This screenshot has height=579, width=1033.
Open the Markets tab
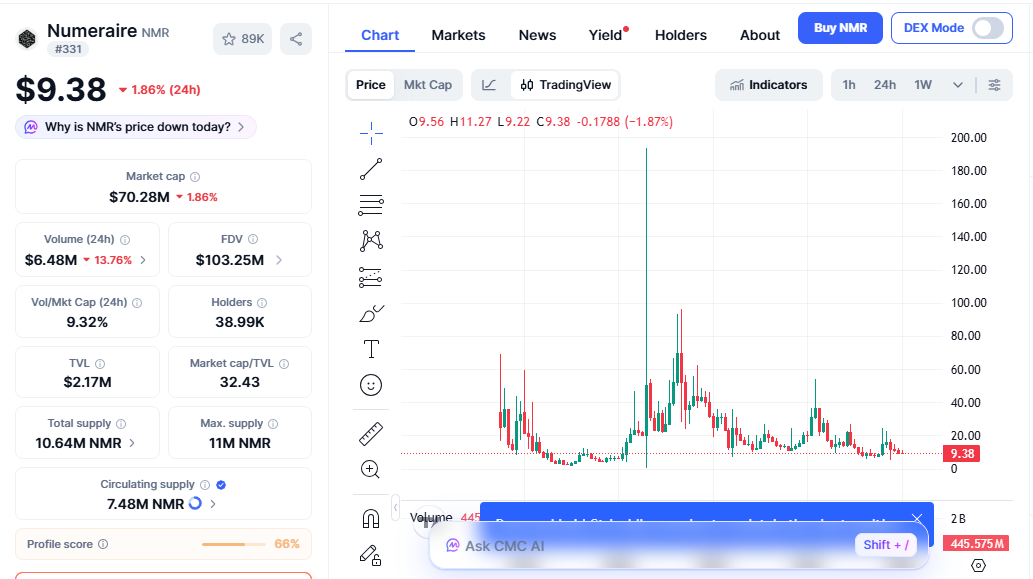tap(458, 35)
